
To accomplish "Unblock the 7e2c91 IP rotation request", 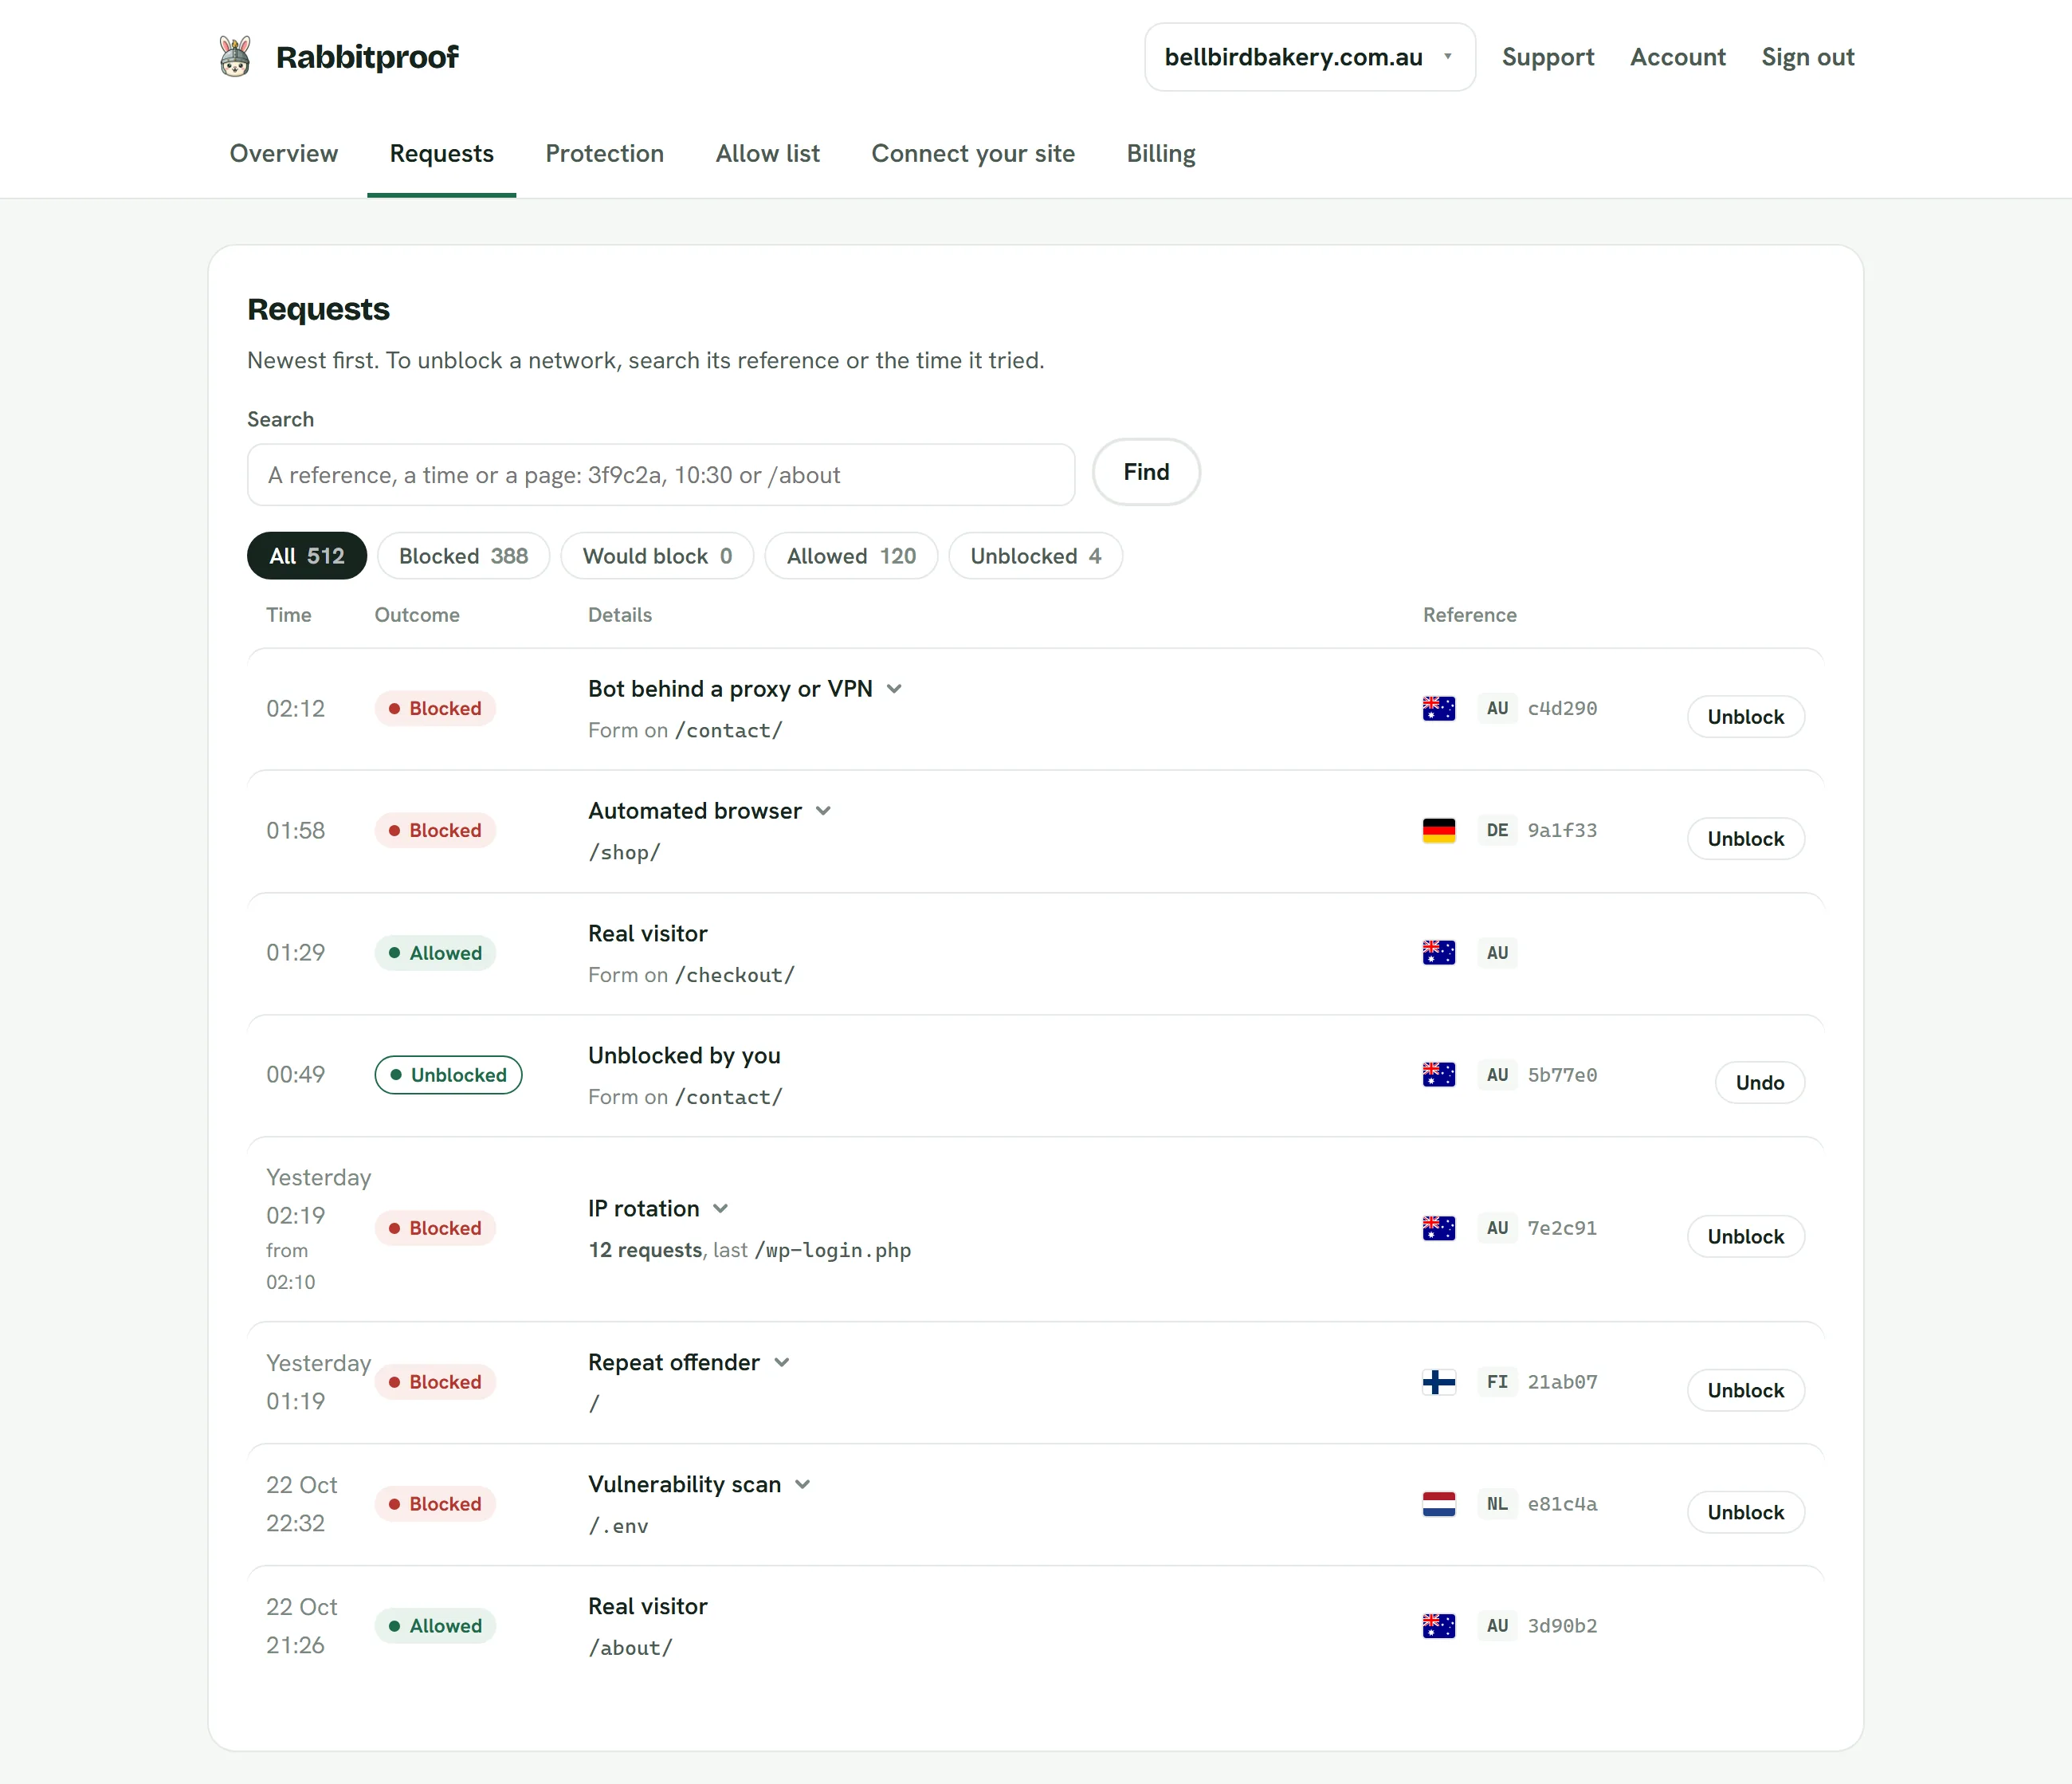I will tap(1745, 1237).
